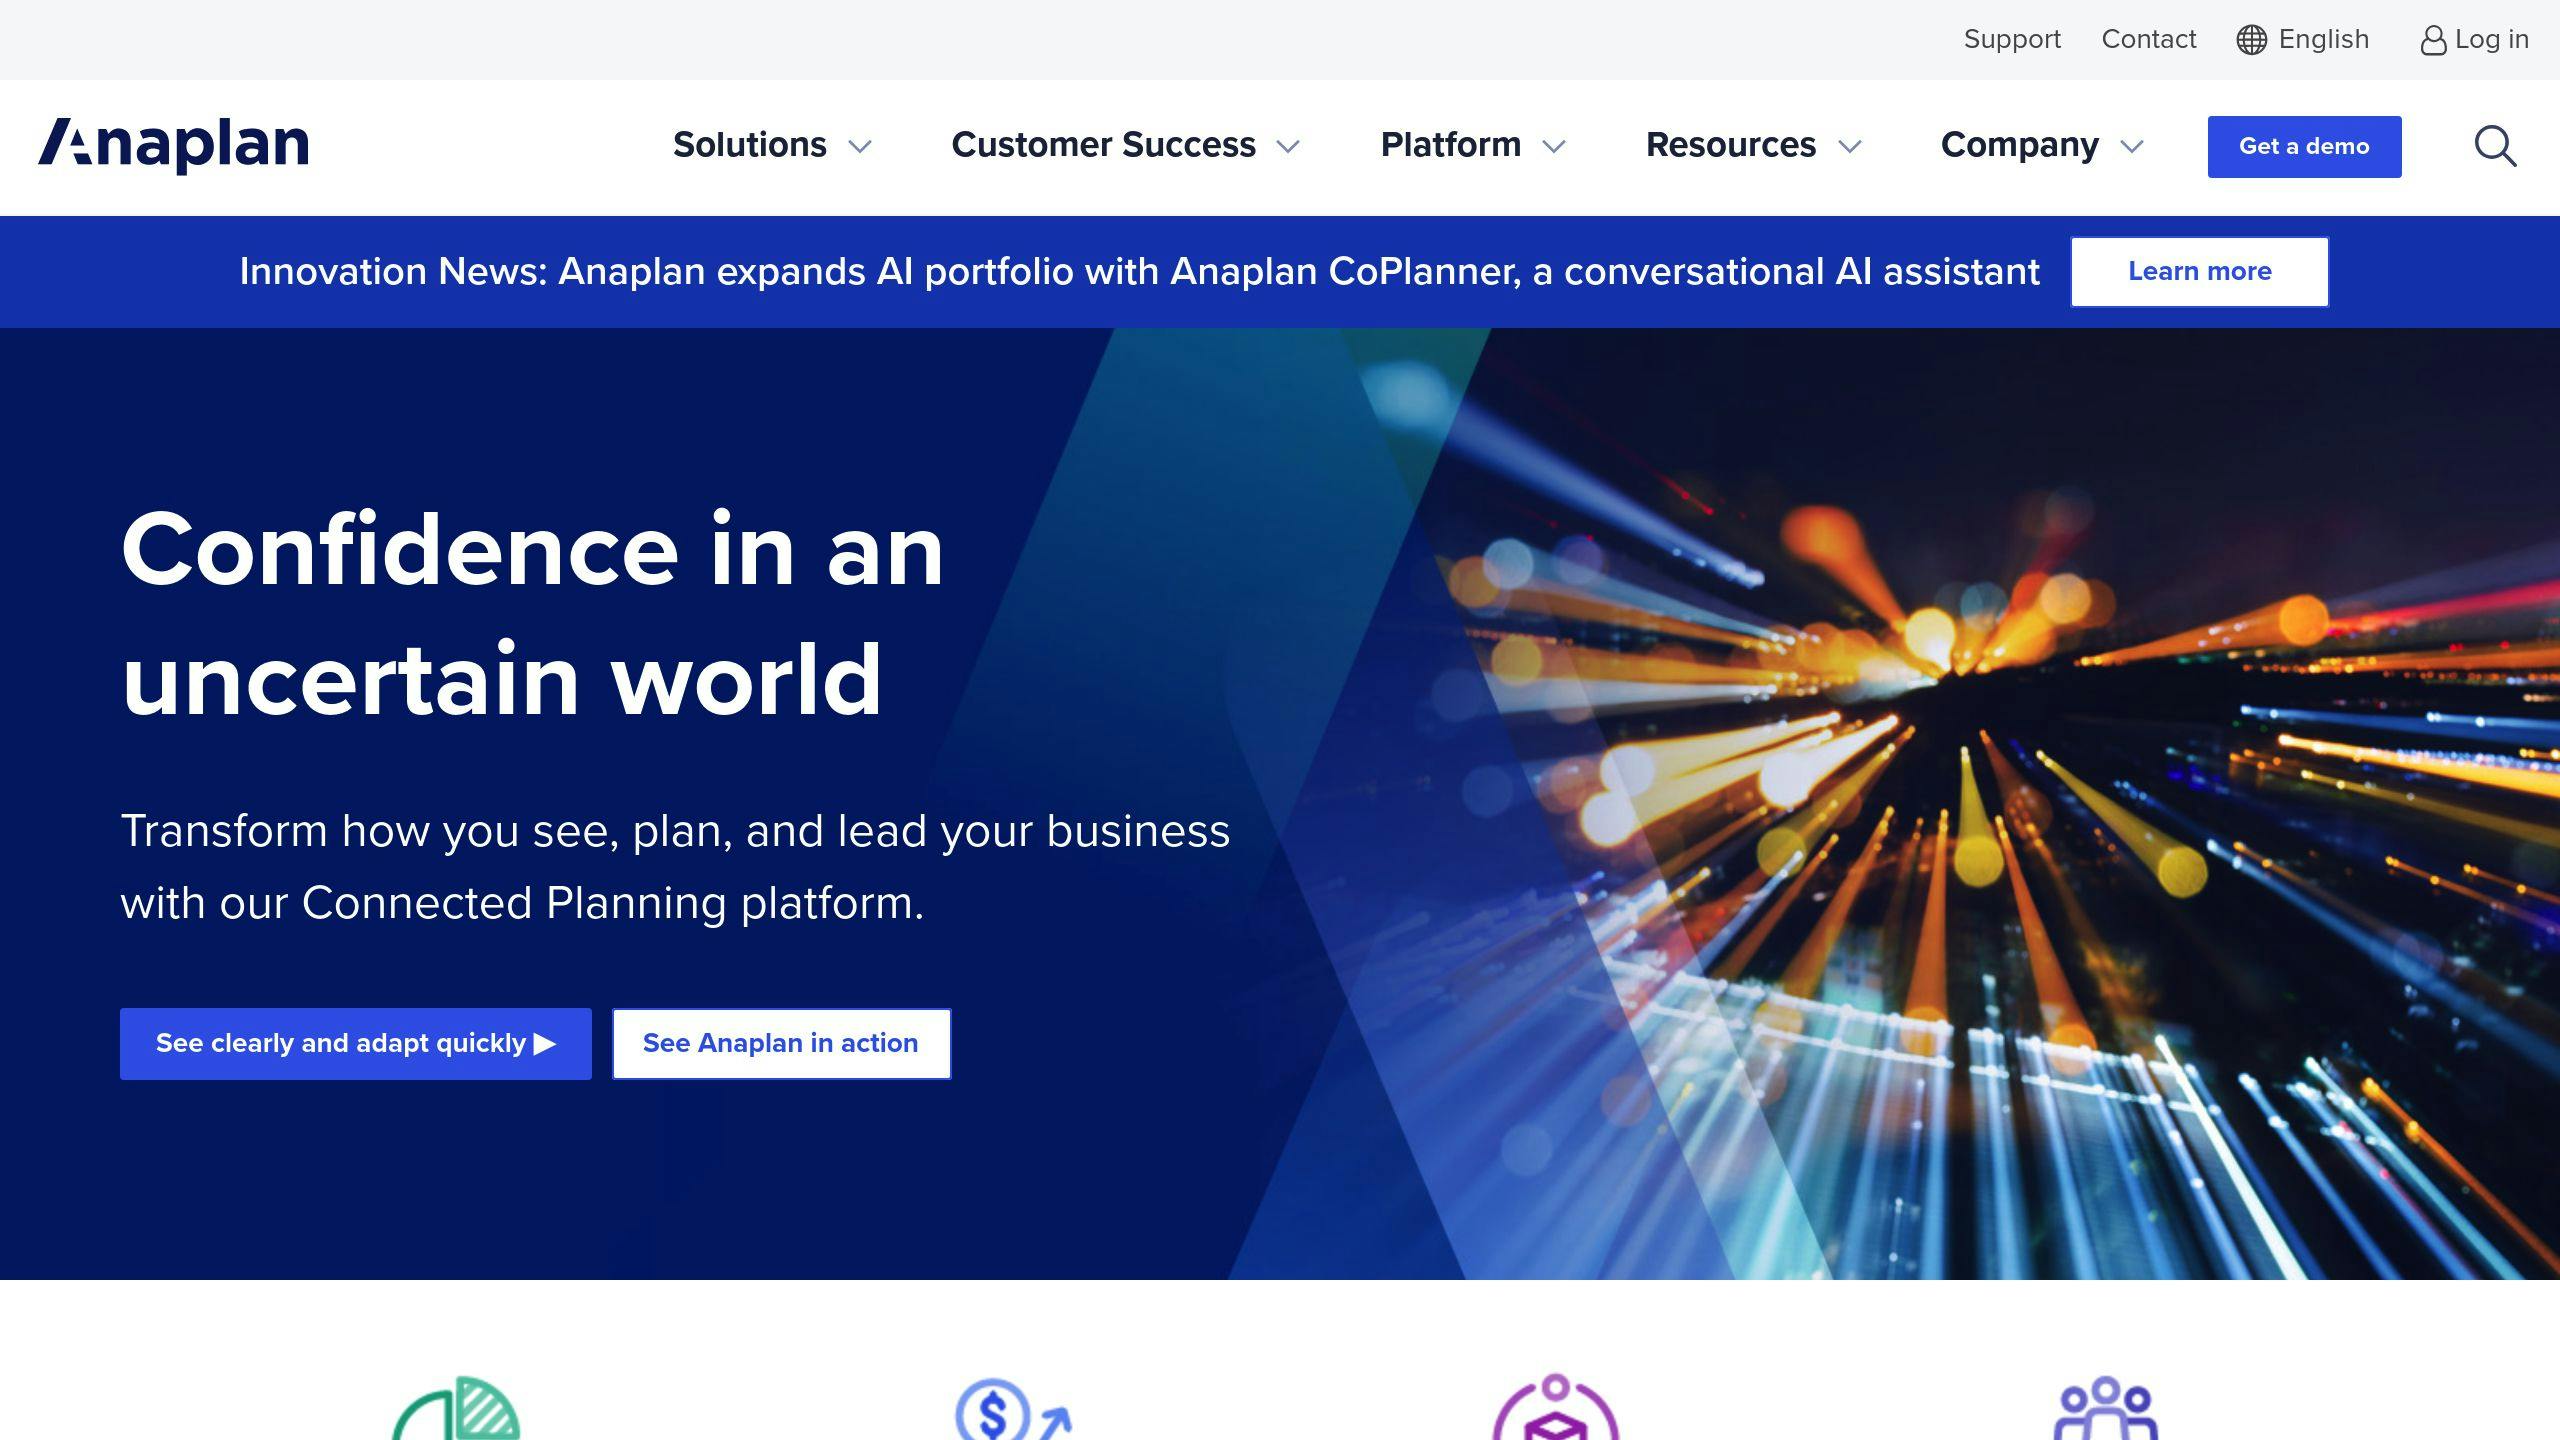Click the user profile icon beside Log in
Screen dimensions: 2560x1440
(x=2433, y=40)
